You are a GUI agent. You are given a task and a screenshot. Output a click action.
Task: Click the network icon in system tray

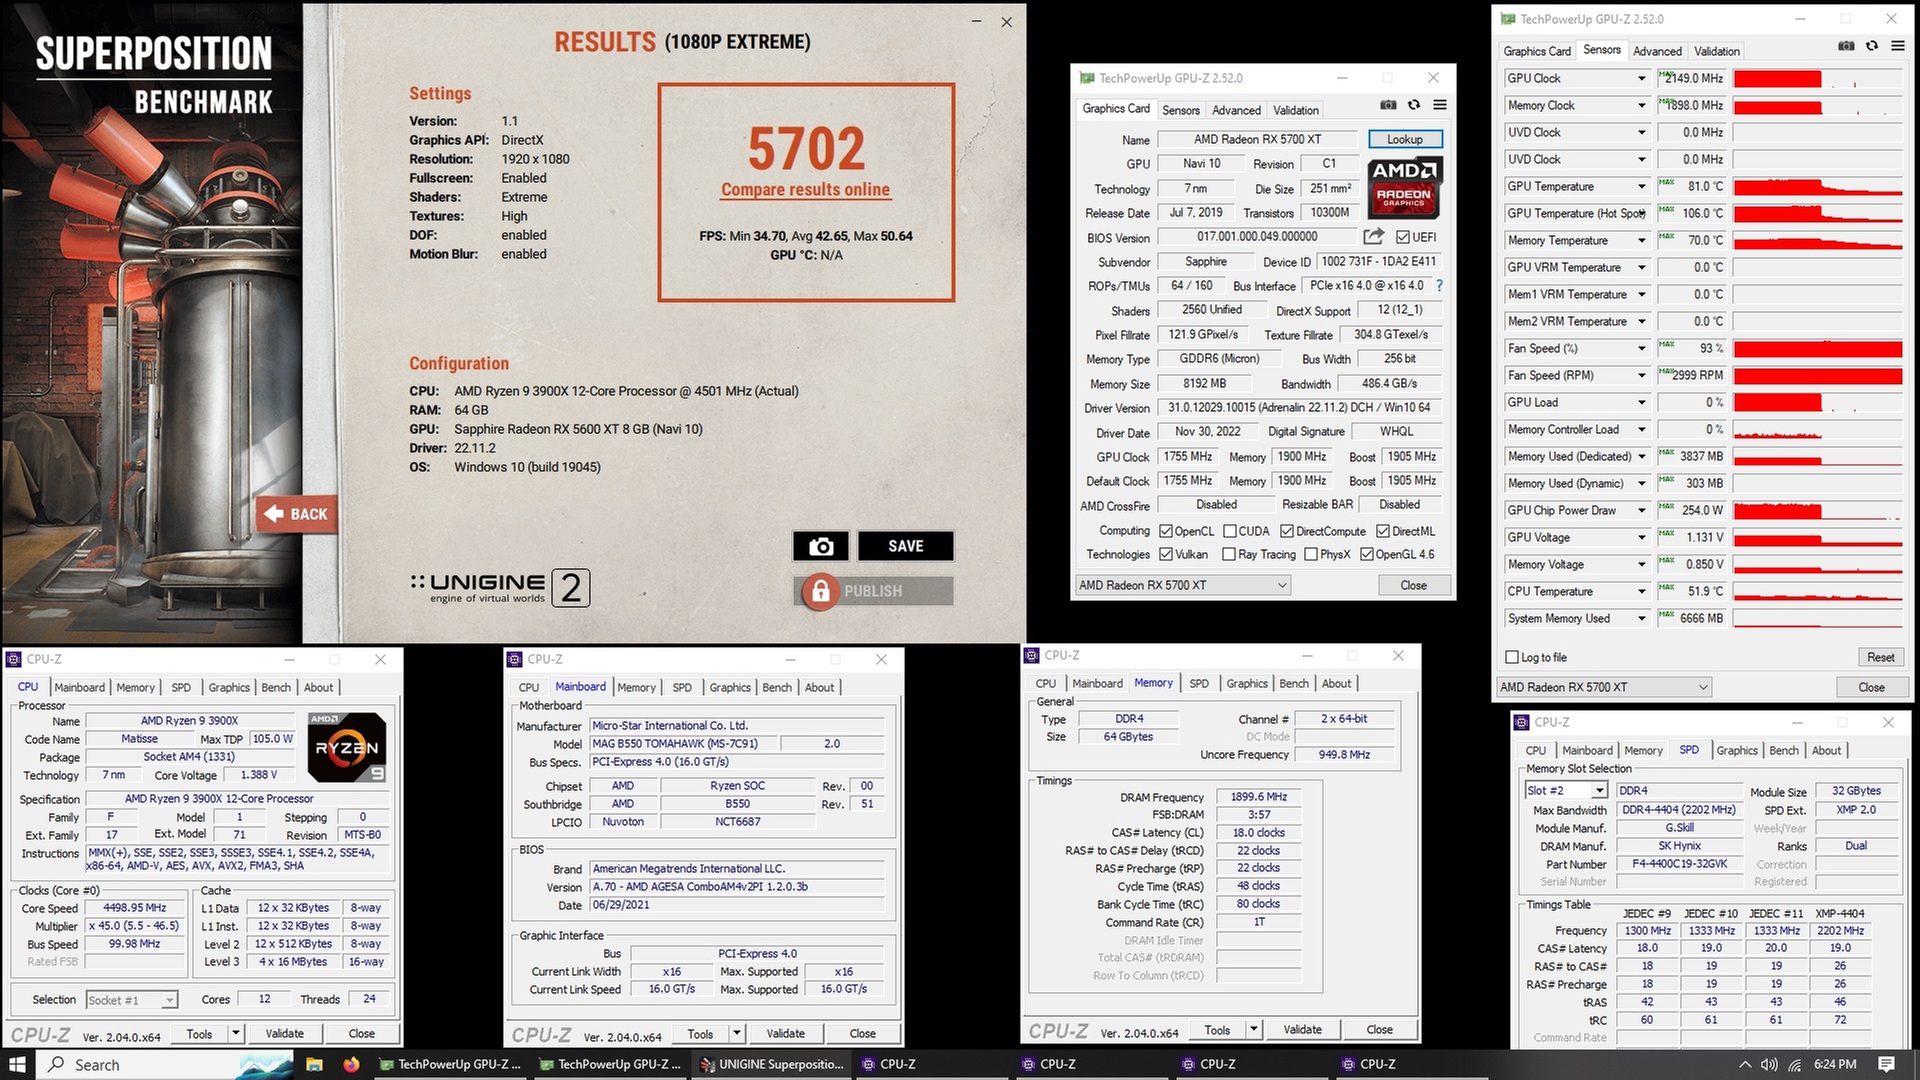pyautogui.click(x=1795, y=1064)
